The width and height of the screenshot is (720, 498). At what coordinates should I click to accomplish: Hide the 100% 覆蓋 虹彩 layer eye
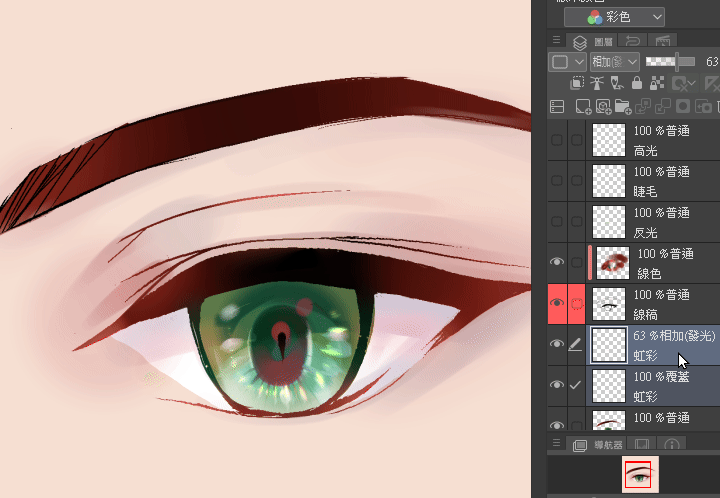click(557, 385)
